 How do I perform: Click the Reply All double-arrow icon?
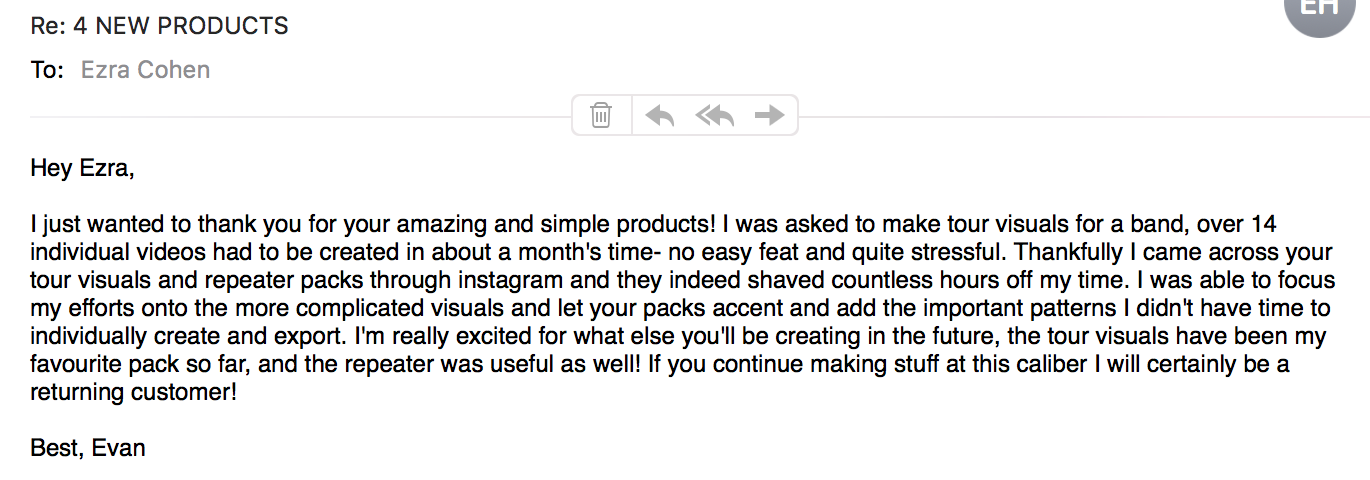715,116
